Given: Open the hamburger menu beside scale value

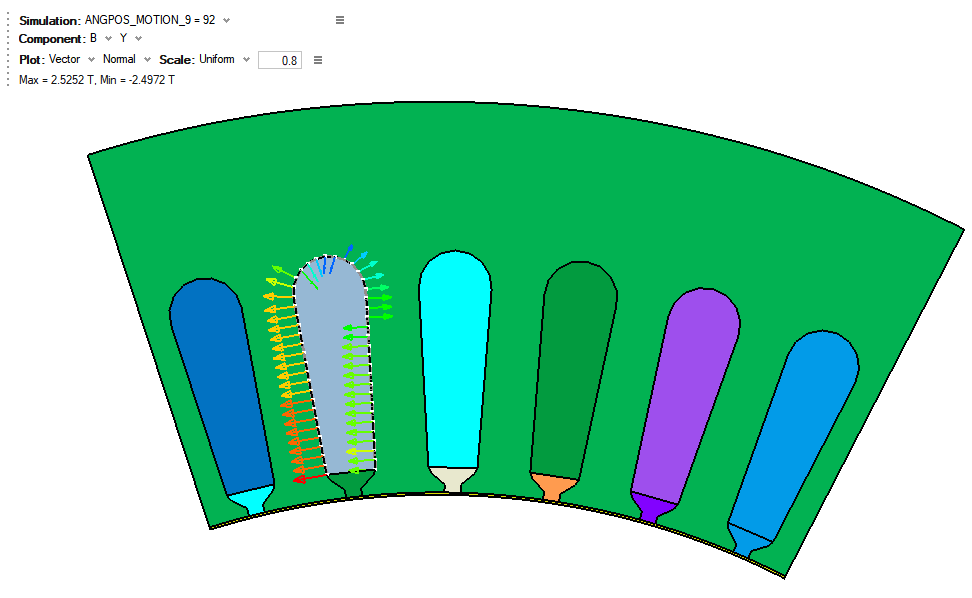Looking at the screenshot, I should click(x=318, y=60).
